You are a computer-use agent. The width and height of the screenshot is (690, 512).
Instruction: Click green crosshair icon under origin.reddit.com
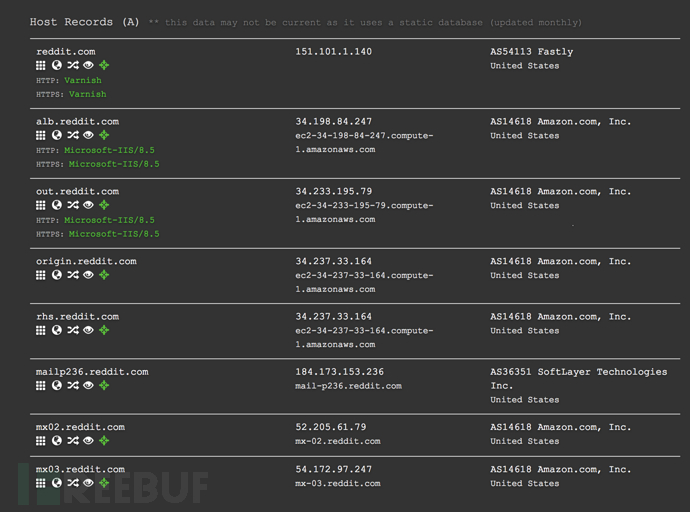pyautogui.click(x=104, y=275)
